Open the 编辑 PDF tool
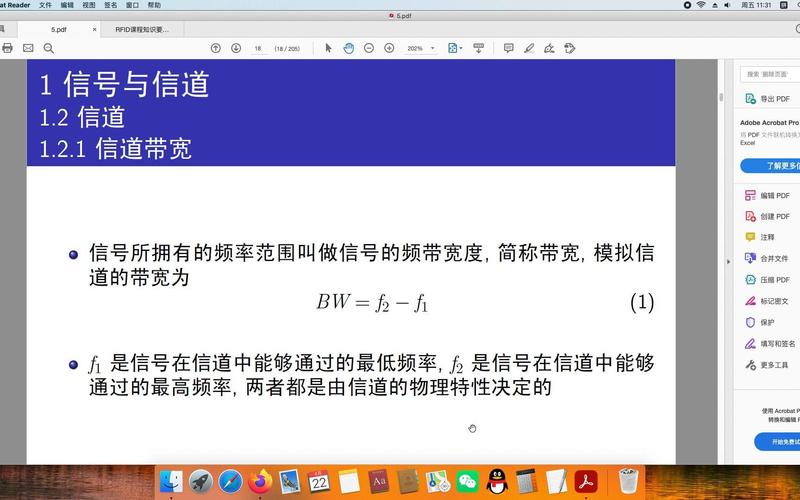This screenshot has height=500, width=800. point(767,195)
